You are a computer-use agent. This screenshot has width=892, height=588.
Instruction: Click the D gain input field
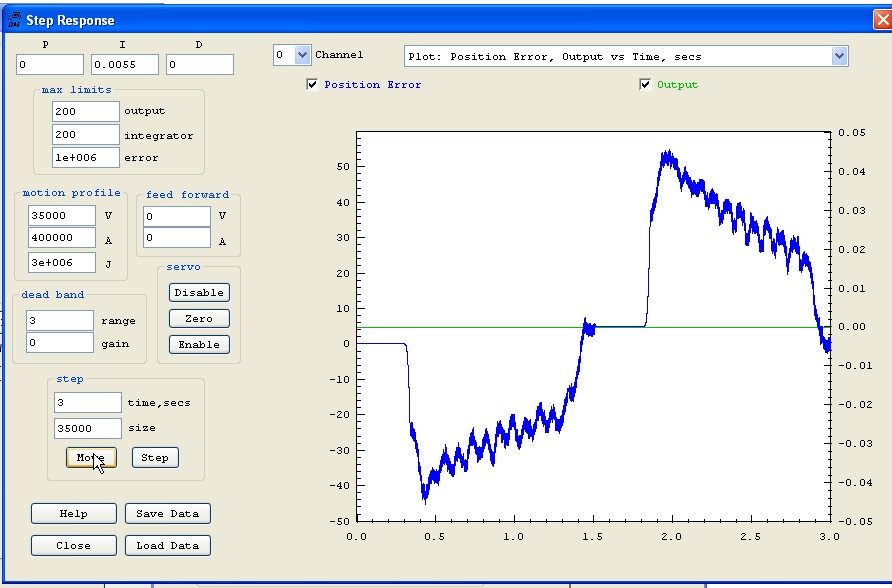tap(199, 65)
